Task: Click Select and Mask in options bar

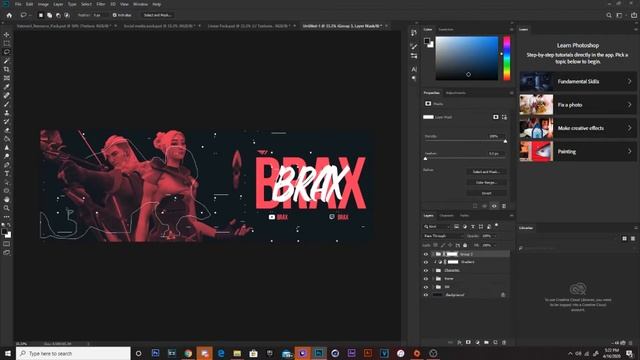Action: pos(158,15)
